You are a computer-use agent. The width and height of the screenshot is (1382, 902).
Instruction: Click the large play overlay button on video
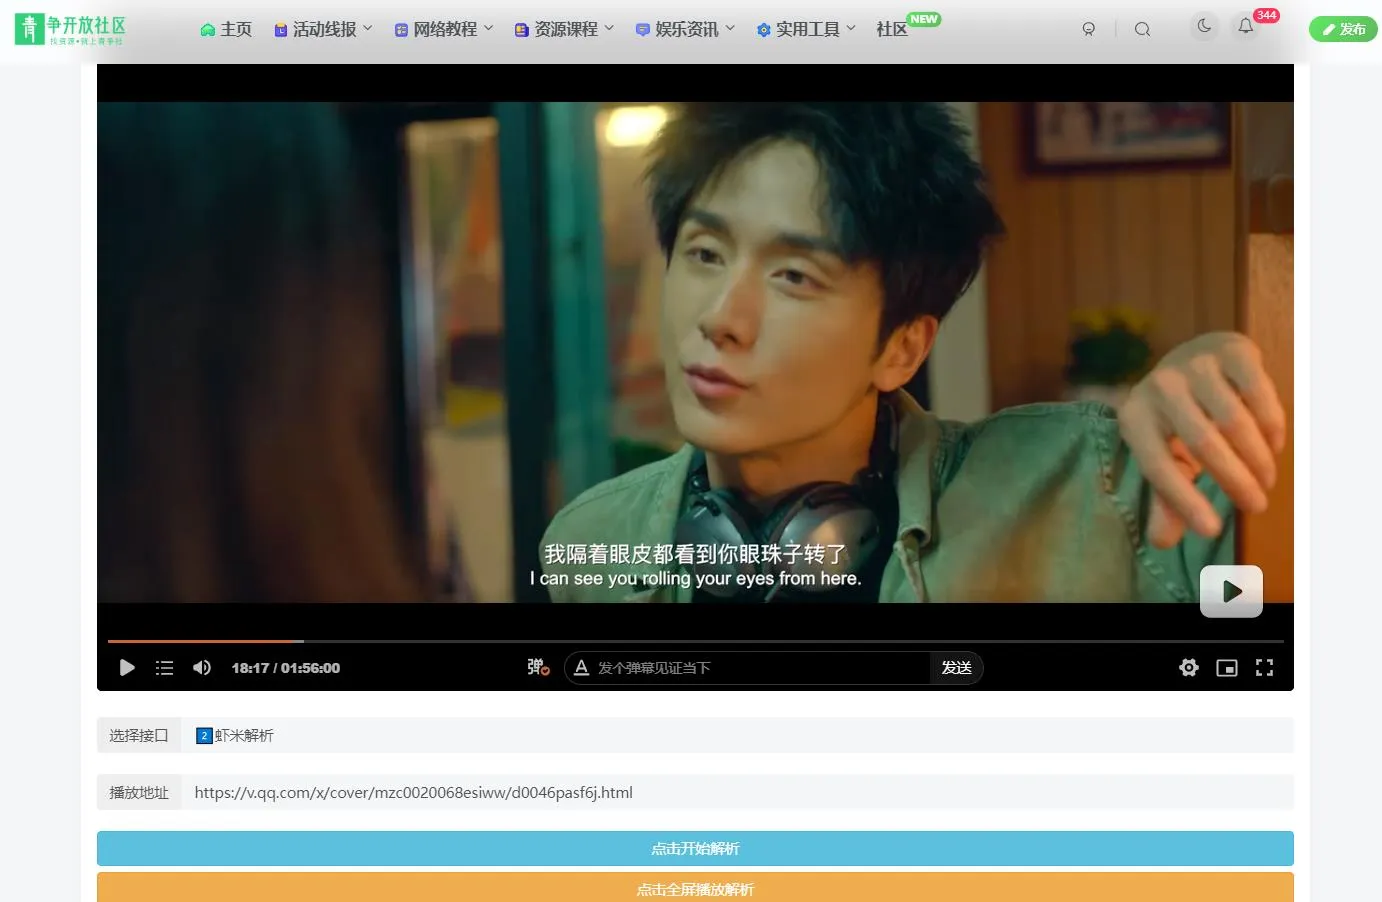coord(1231,591)
